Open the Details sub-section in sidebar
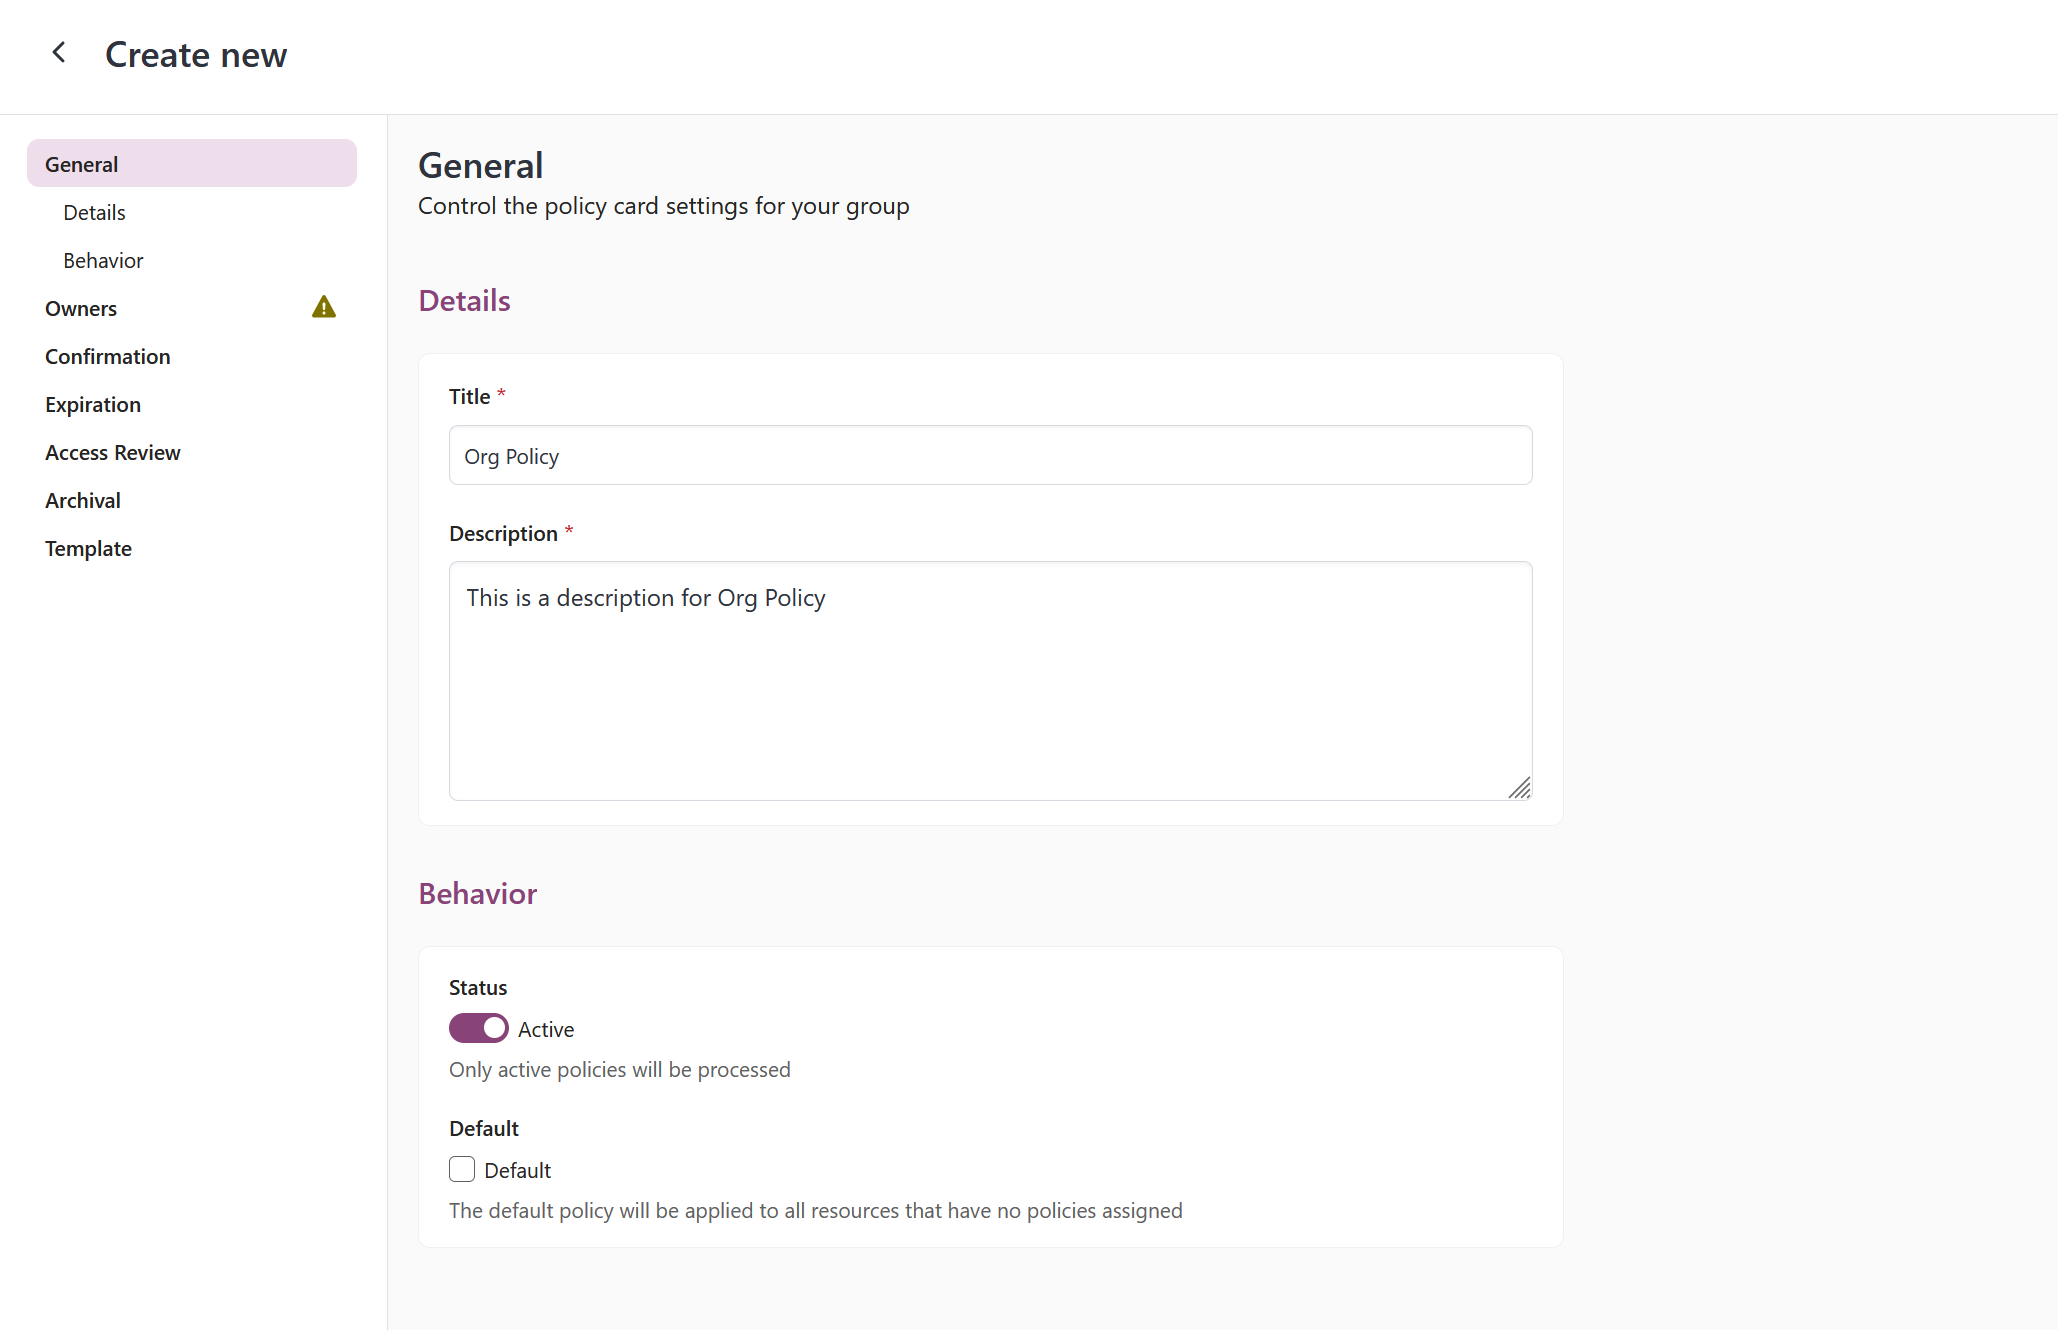The height and width of the screenshot is (1330, 2058). [94, 212]
